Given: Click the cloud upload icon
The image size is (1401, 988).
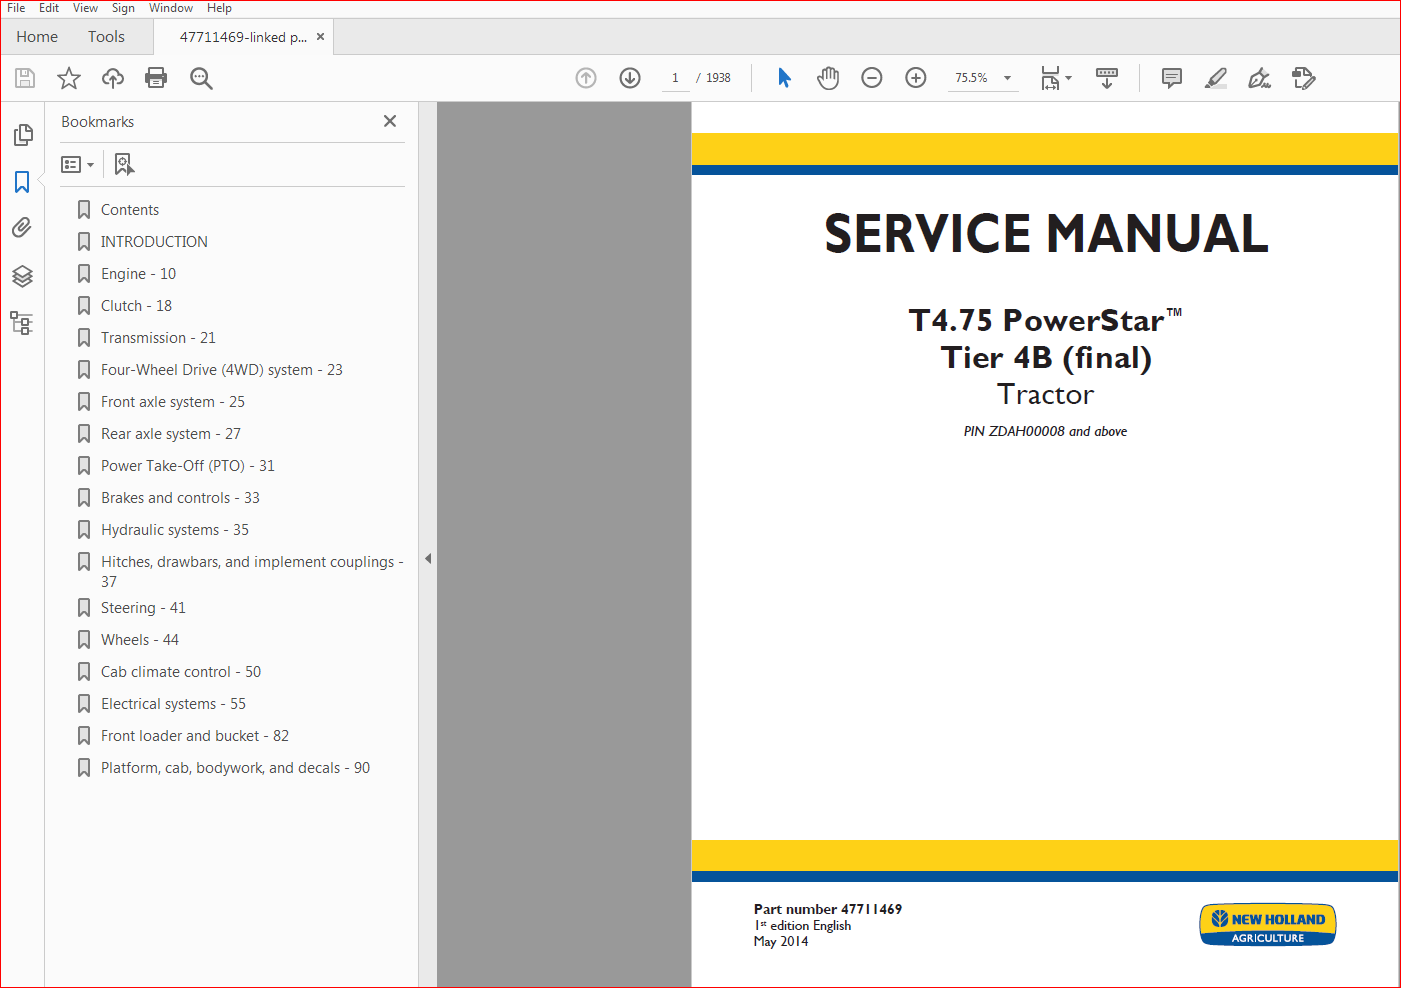Looking at the screenshot, I should (x=113, y=78).
